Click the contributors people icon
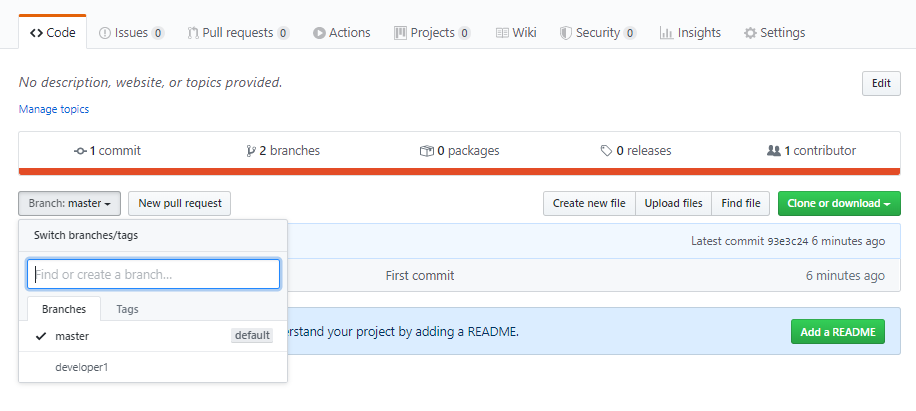This screenshot has height=411, width=916. pos(773,151)
